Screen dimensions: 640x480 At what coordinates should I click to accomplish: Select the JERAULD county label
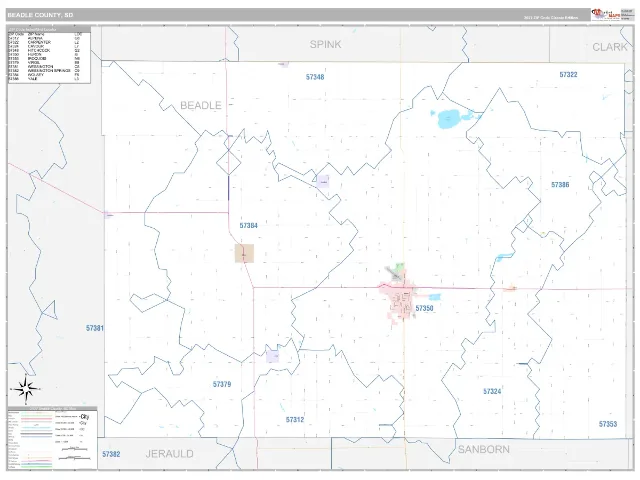pyautogui.click(x=169, y=453)
